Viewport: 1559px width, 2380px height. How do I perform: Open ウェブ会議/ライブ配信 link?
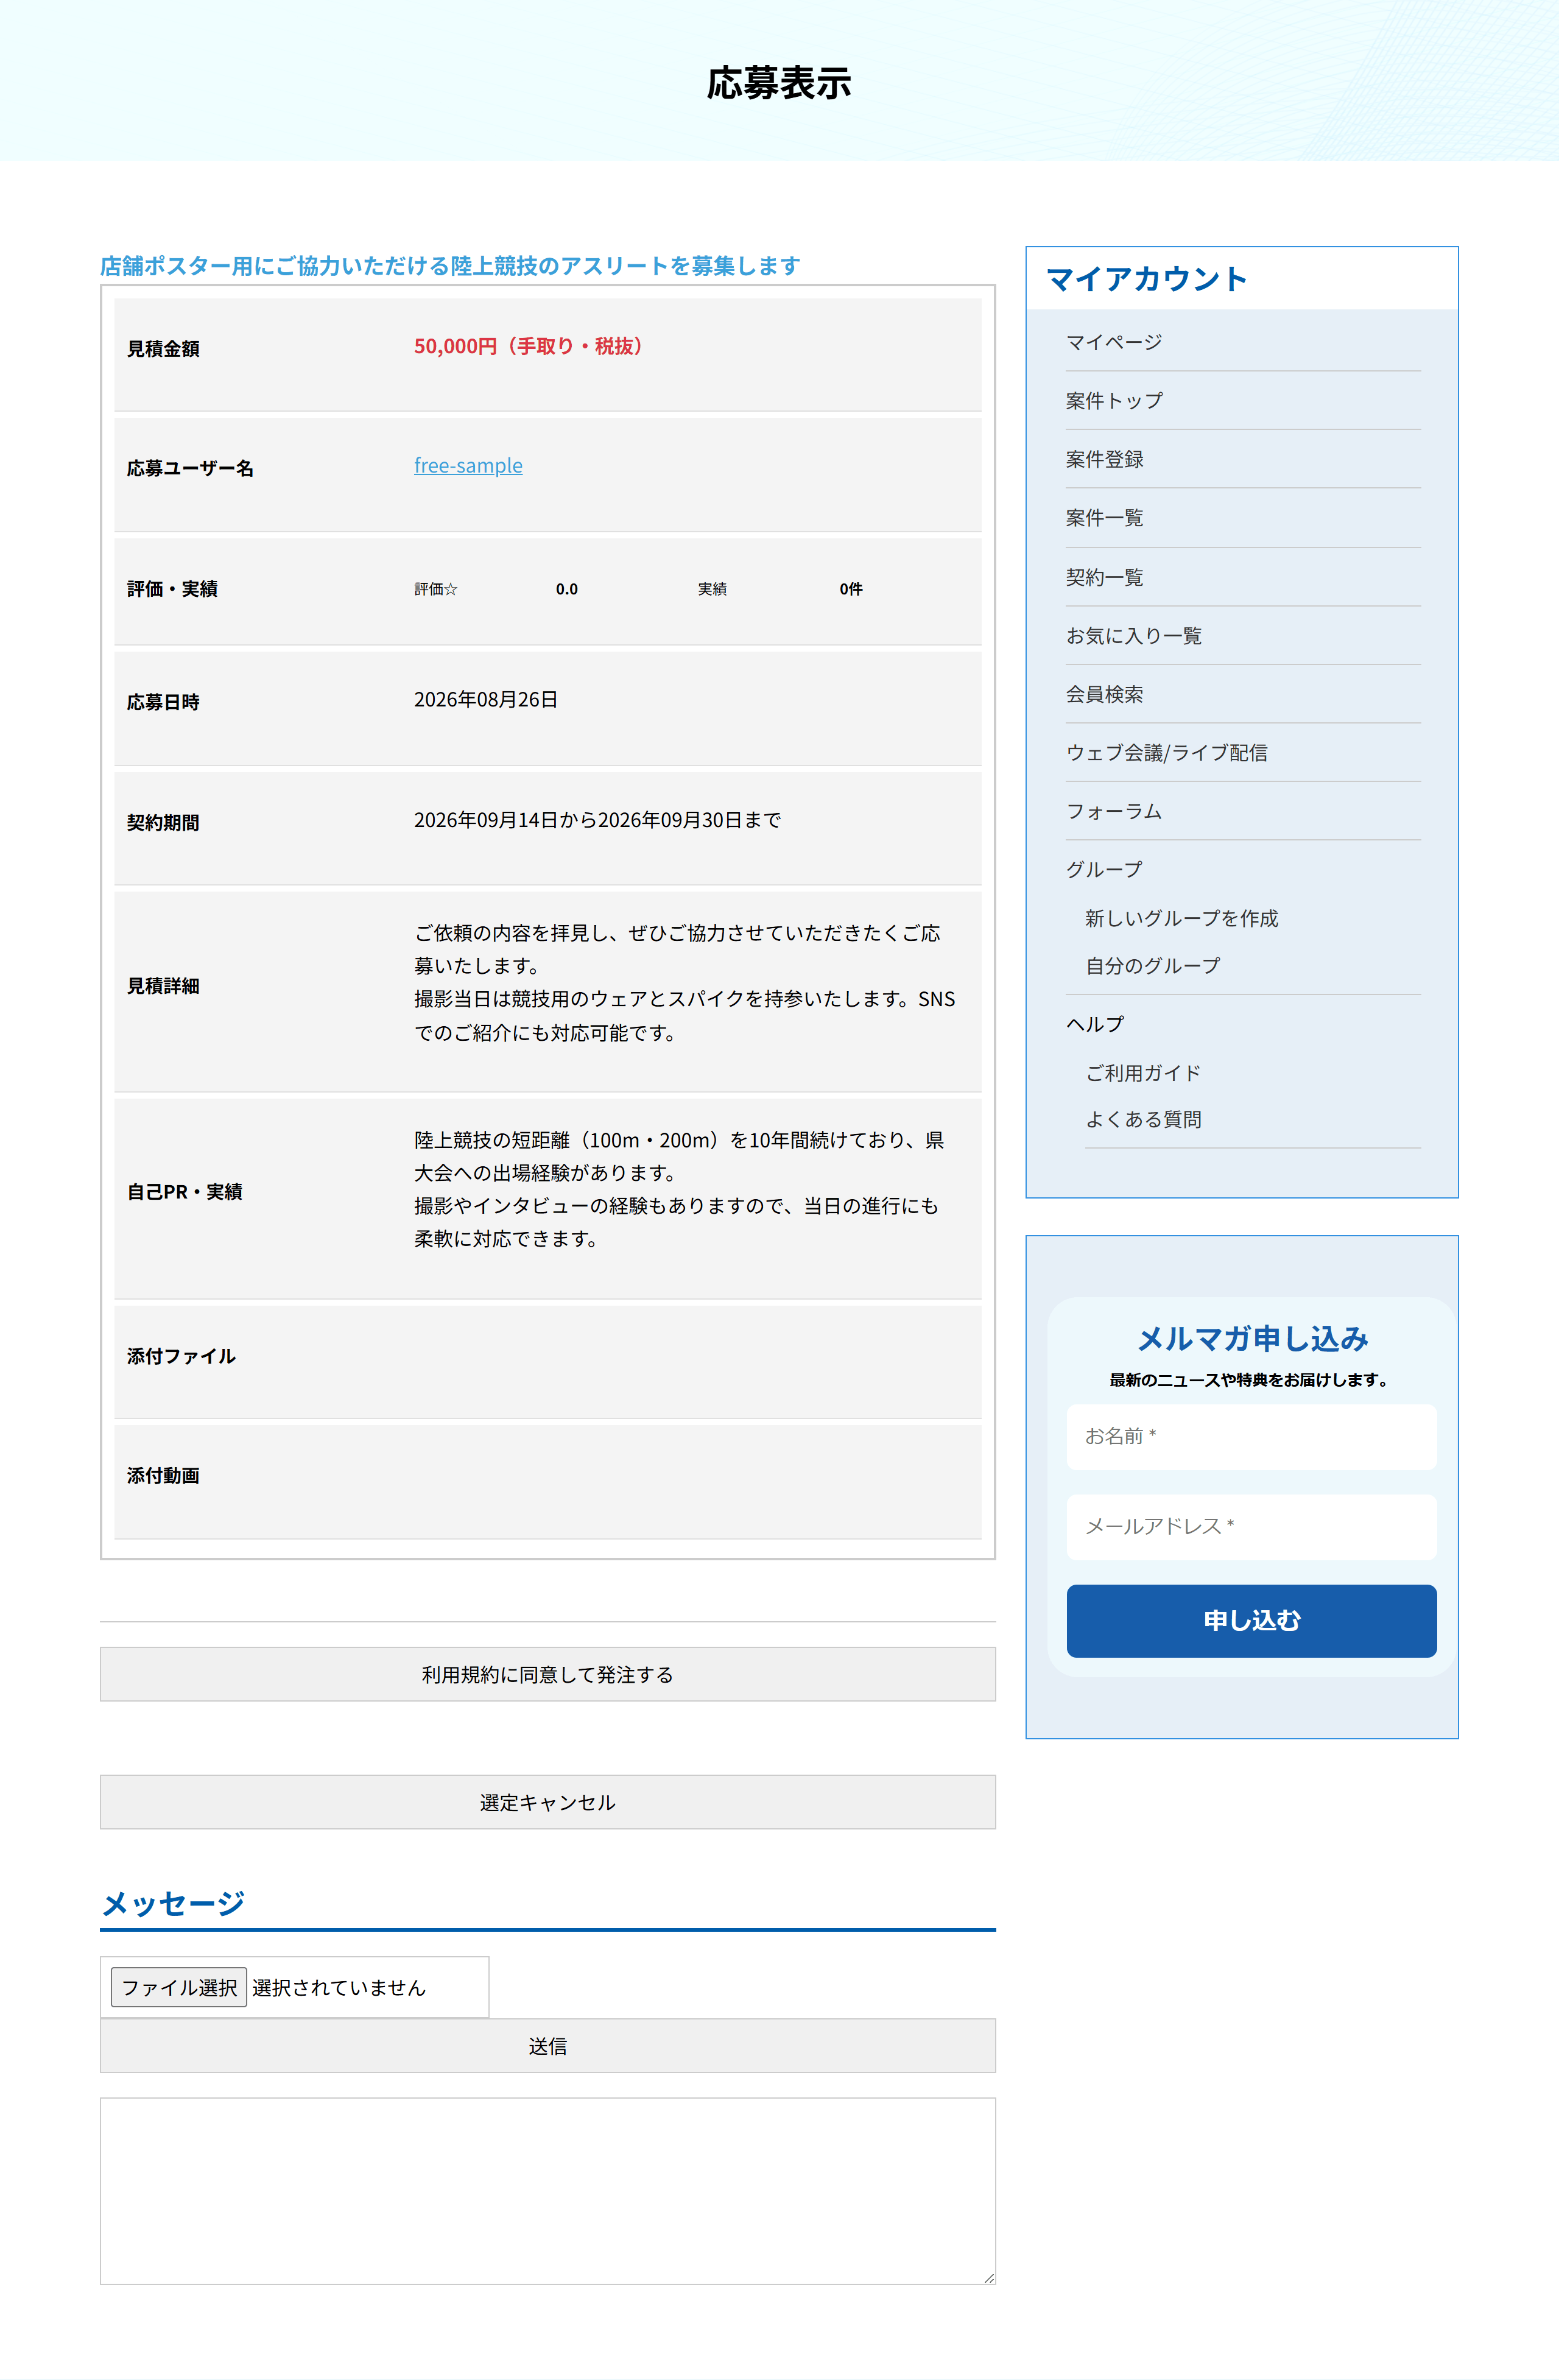point(1167,752)
